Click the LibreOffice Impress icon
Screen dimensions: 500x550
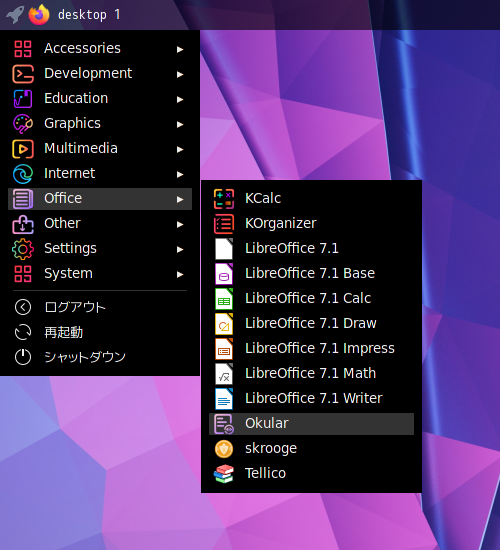click(224, 349)
